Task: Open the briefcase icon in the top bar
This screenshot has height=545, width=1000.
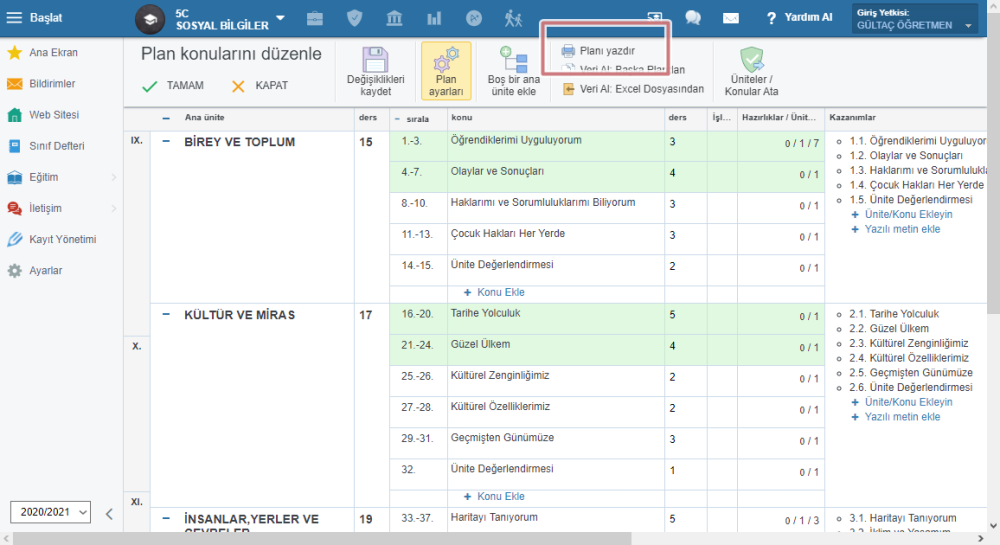Action: [314, 18]
